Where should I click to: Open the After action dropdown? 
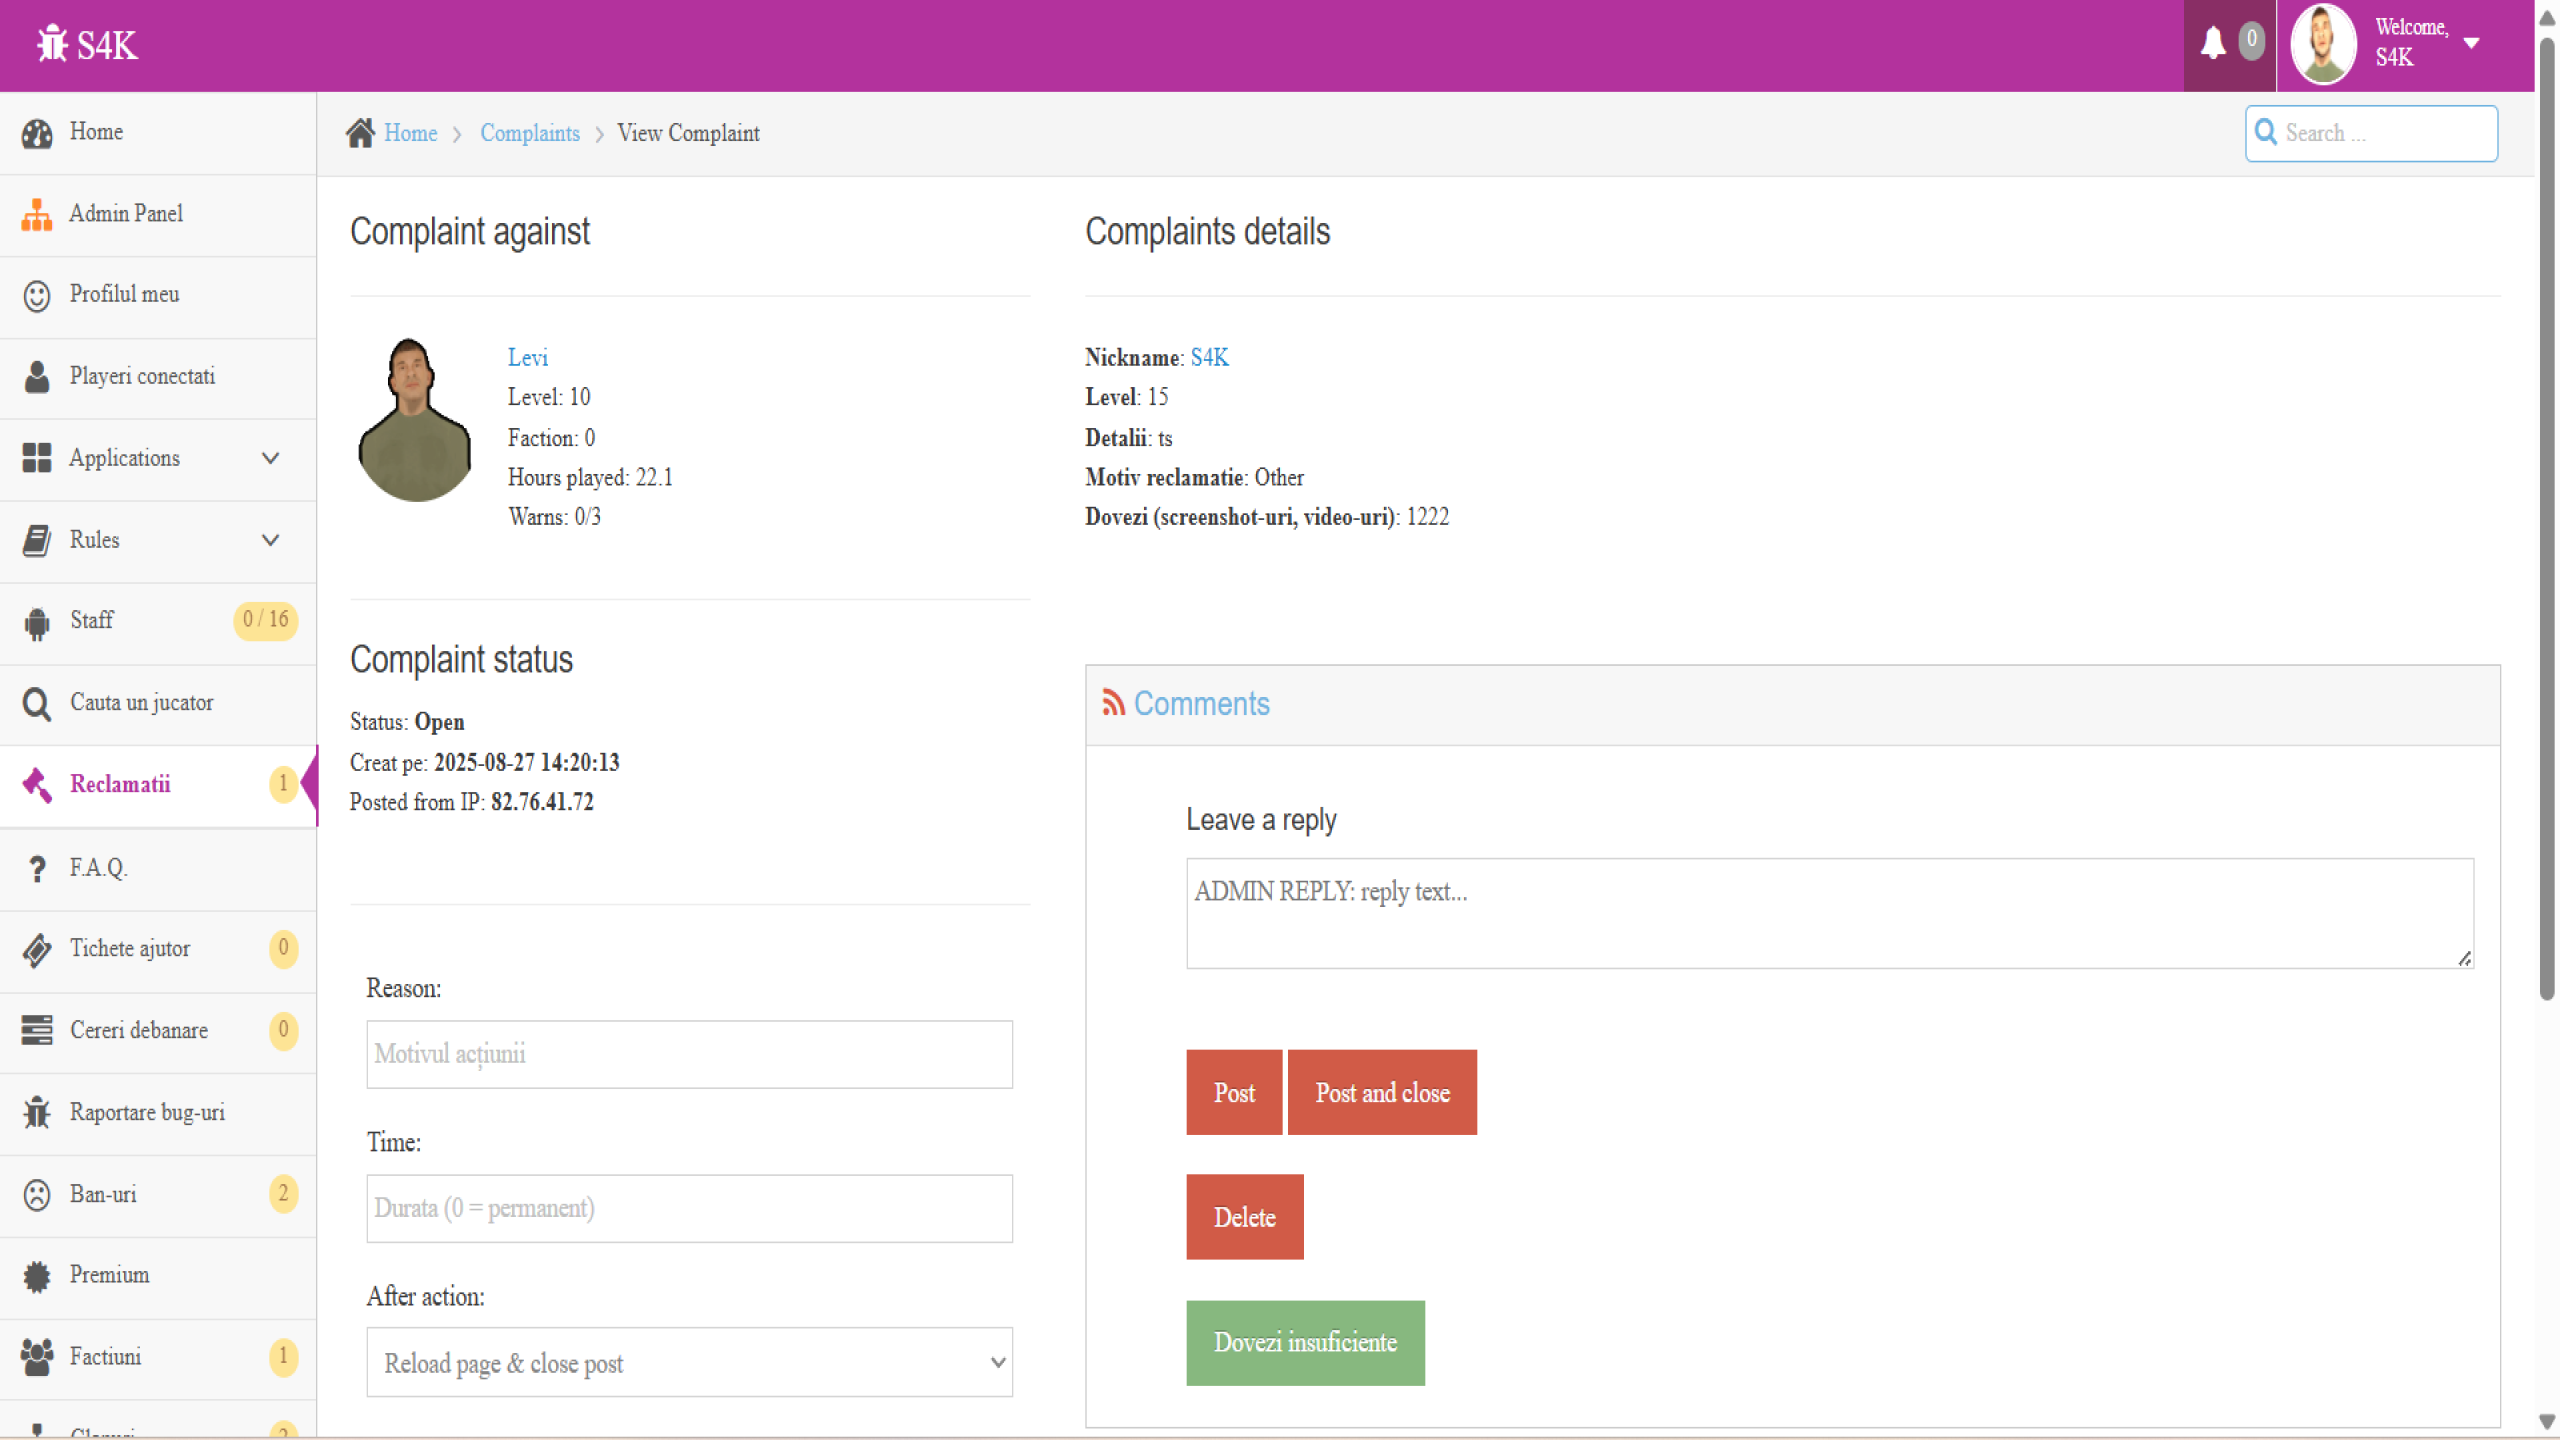(x=689, y=1363)
